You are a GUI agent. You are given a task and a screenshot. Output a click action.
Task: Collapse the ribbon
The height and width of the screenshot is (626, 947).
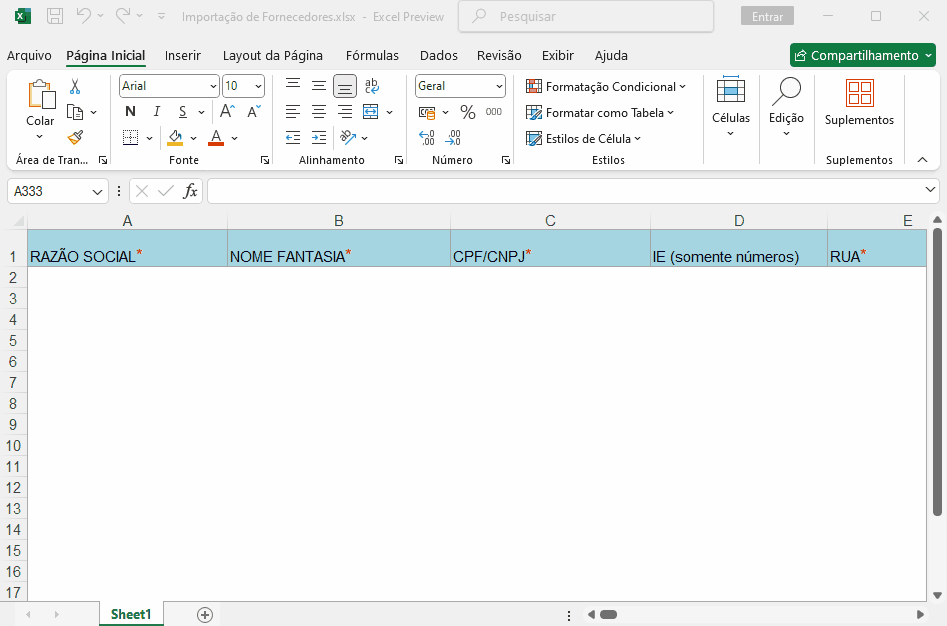tap(922, 160)
